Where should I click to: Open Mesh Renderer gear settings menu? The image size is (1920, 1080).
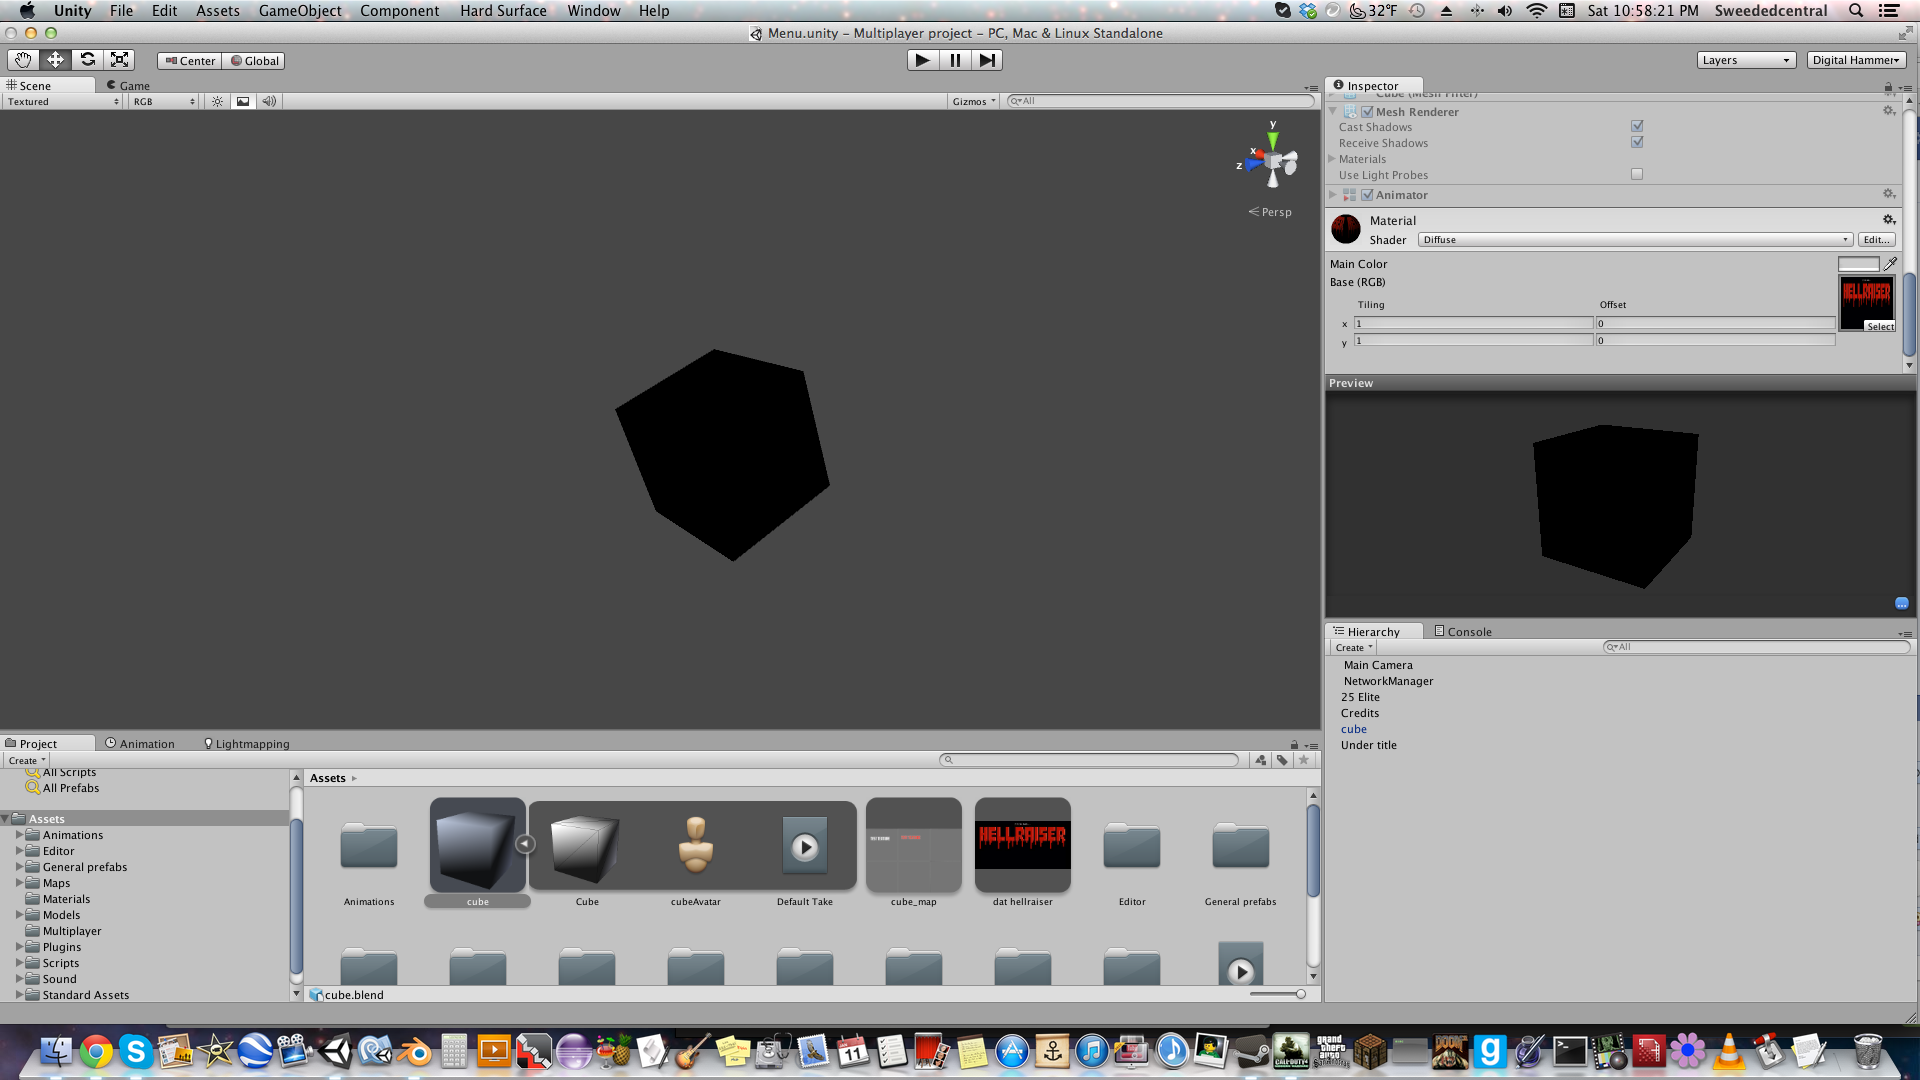[x=1889, y=111]
